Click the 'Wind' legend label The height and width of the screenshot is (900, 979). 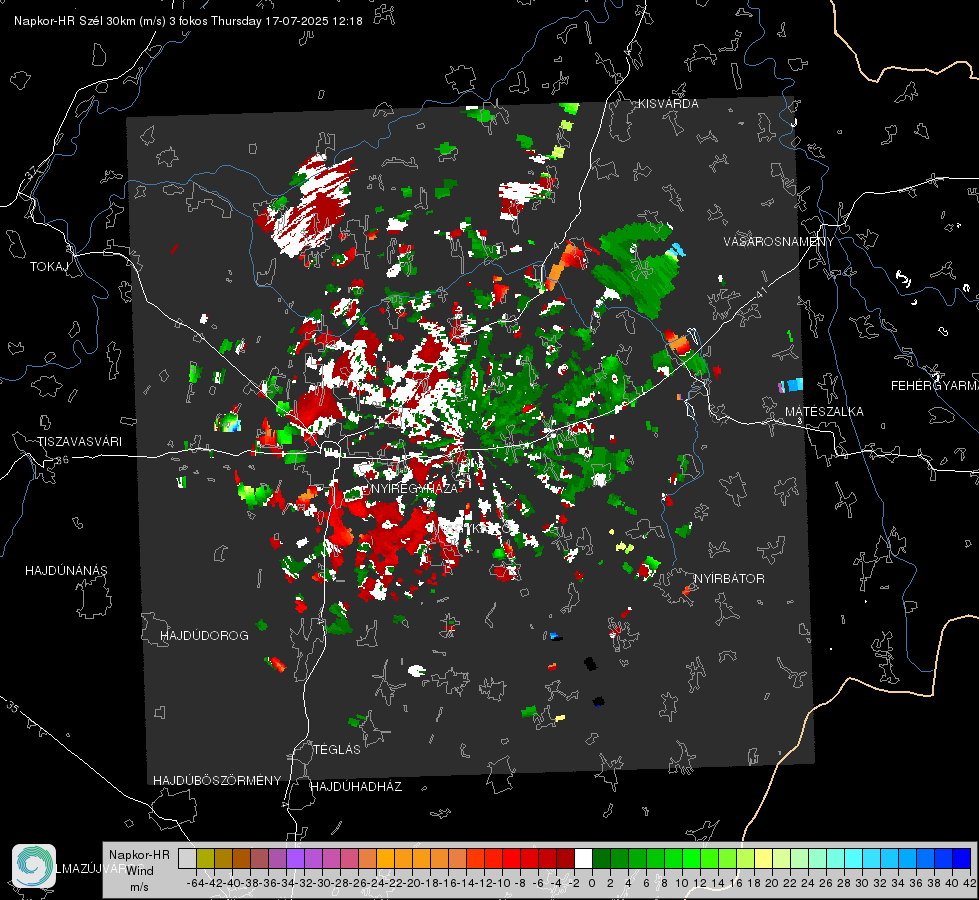click(140, 871)
